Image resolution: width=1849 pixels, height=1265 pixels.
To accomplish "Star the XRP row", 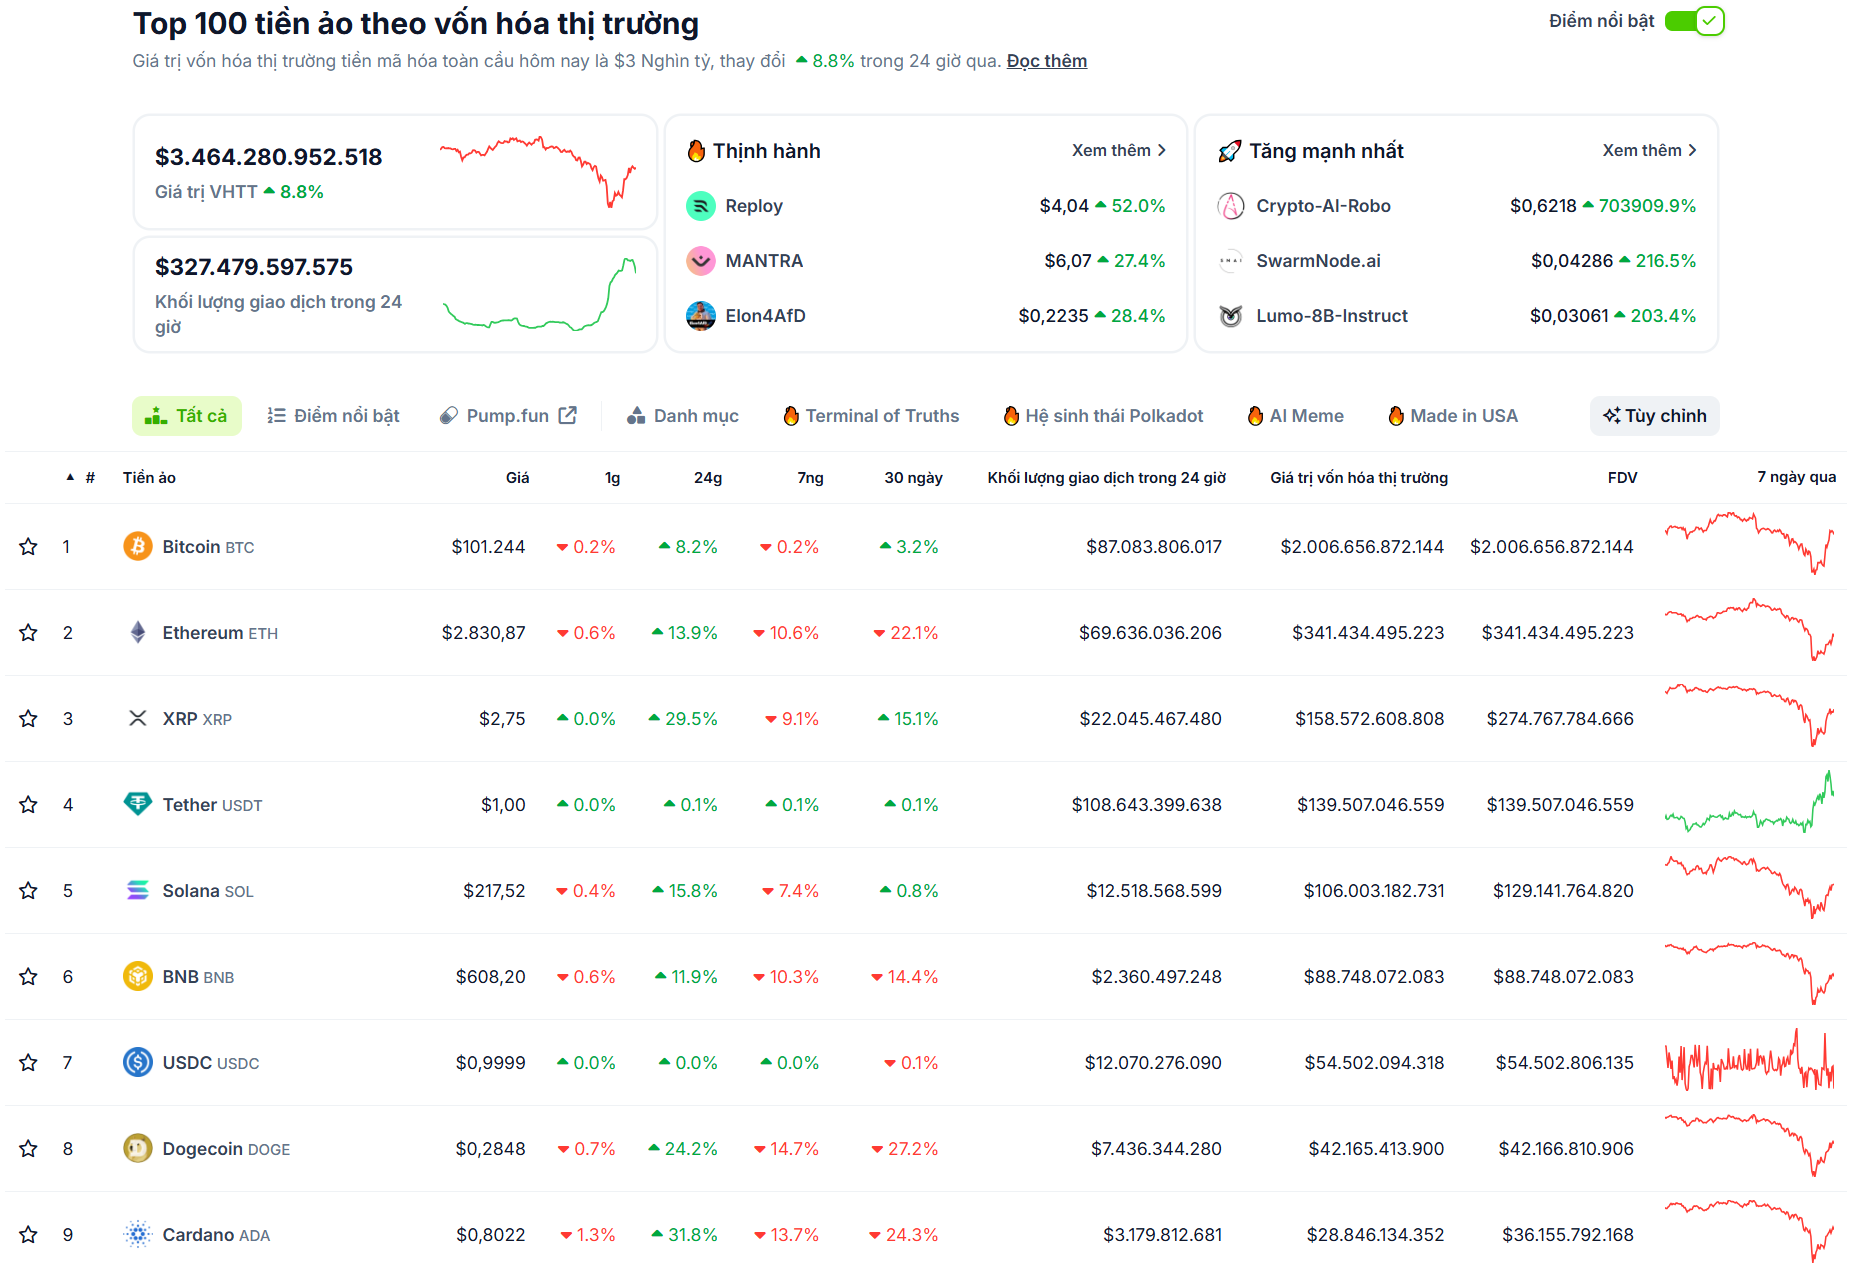I will pos(28,719).
